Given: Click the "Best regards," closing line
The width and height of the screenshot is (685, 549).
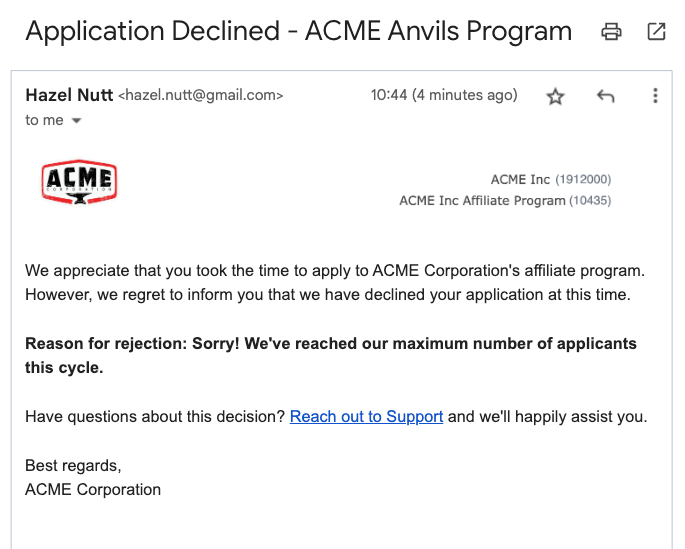Looking at the screenshot, I should pos(73,466).
